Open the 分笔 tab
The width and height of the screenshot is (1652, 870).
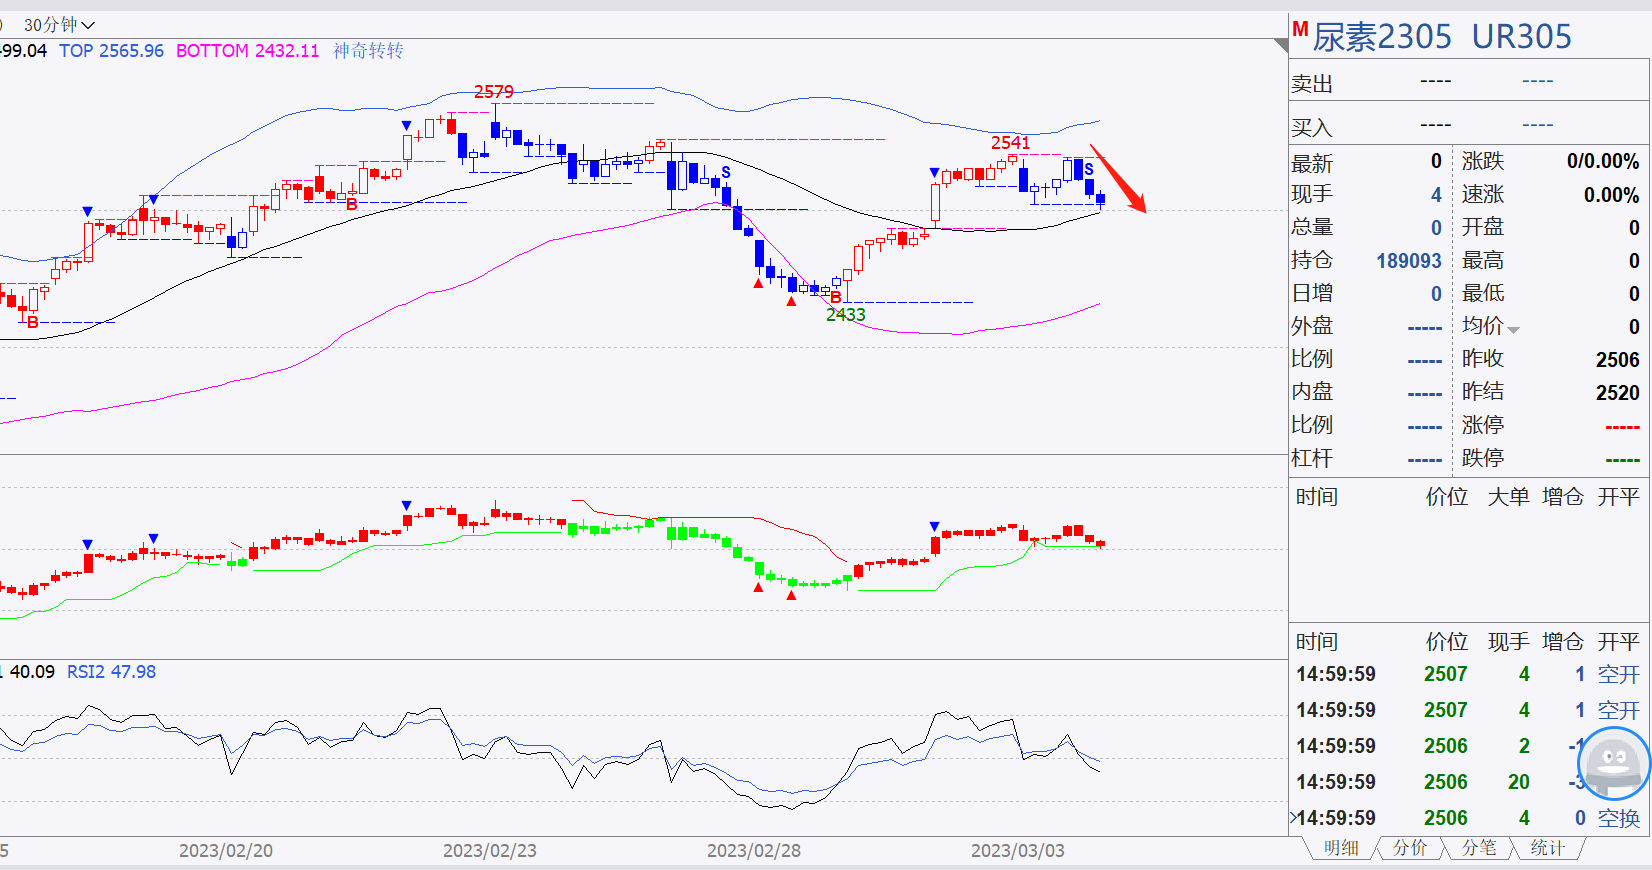coord(1479,848)
